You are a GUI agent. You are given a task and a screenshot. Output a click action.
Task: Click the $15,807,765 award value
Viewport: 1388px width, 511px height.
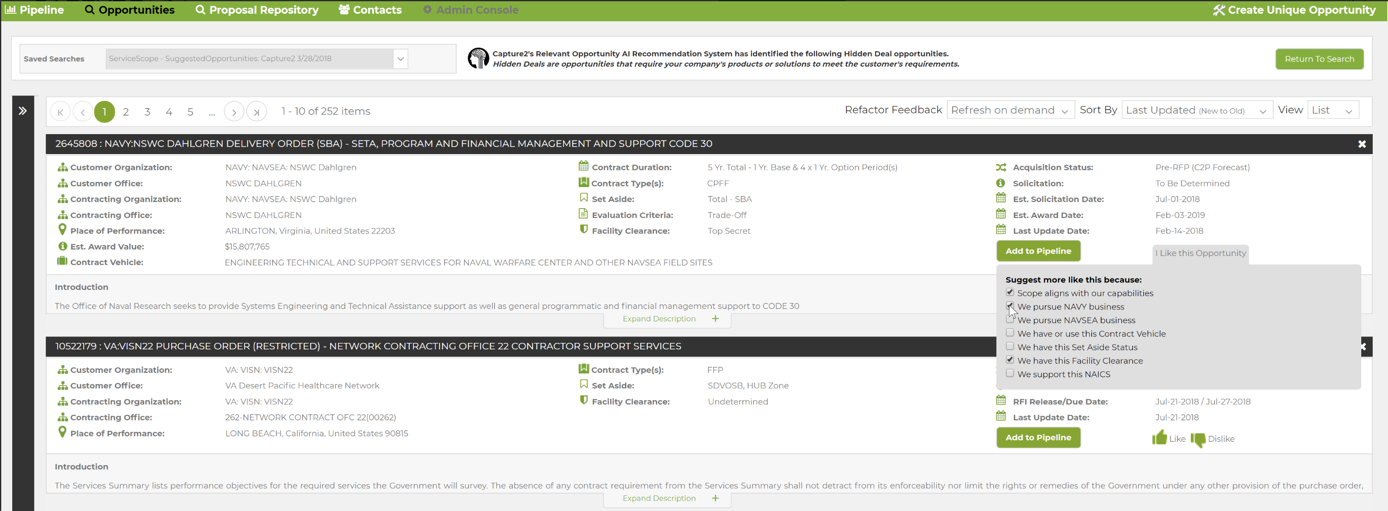click(x=247, y=246)
